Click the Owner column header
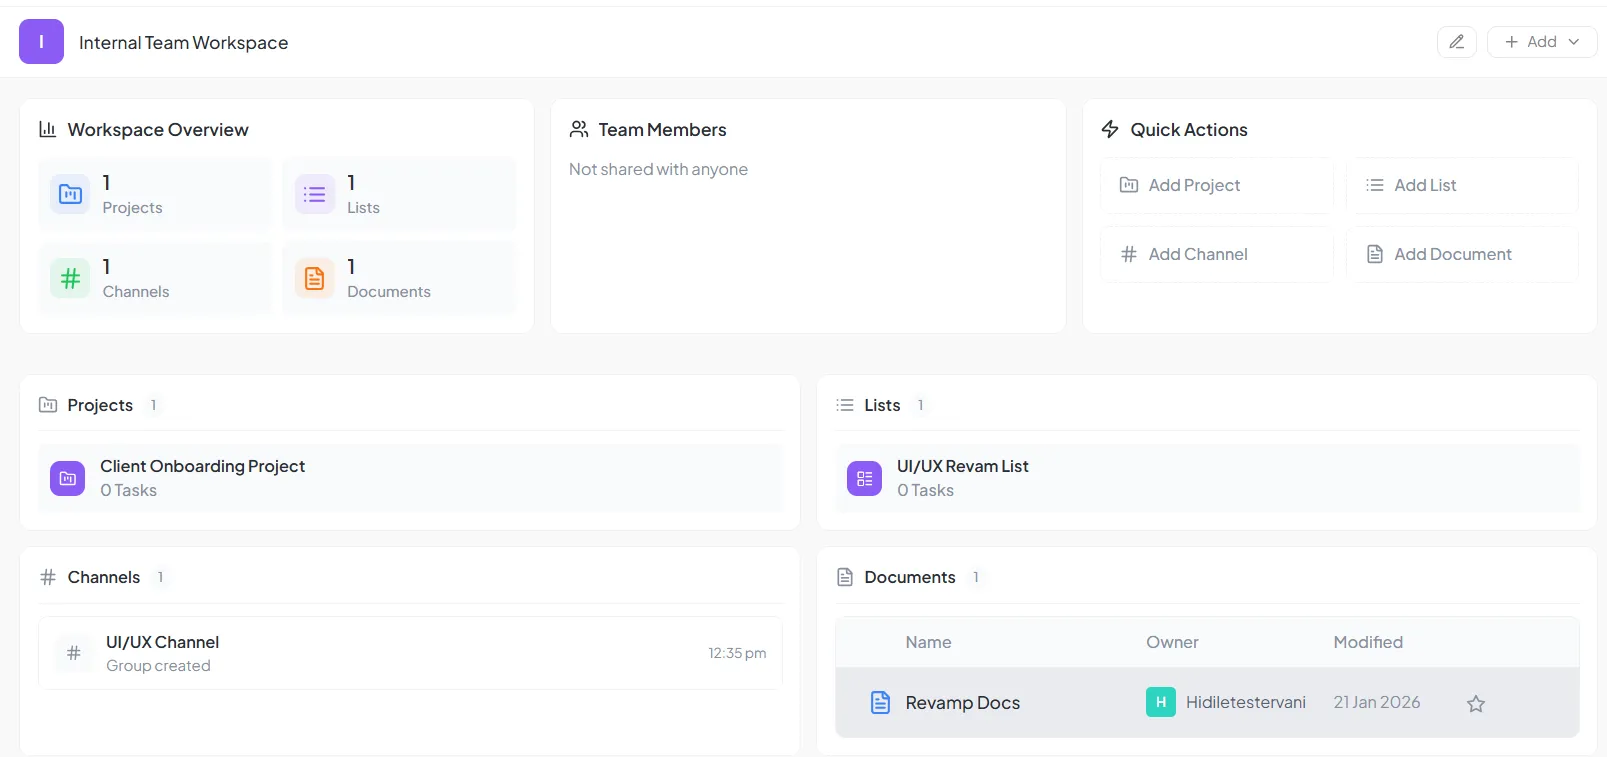The width and height of the screenshot is (1607, 757). (1171, 643)
